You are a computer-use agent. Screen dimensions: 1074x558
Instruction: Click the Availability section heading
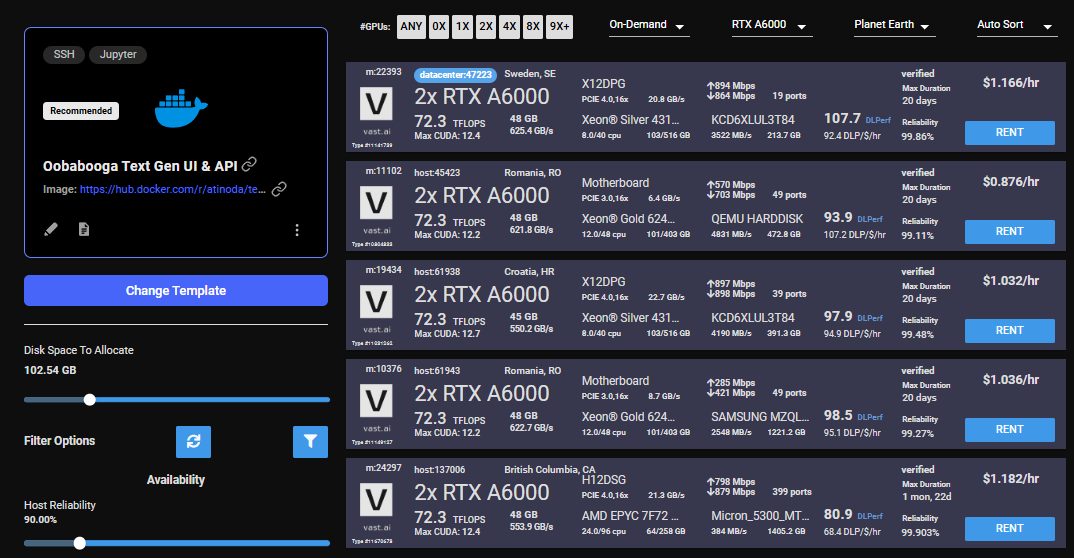(x=176, y=480)
